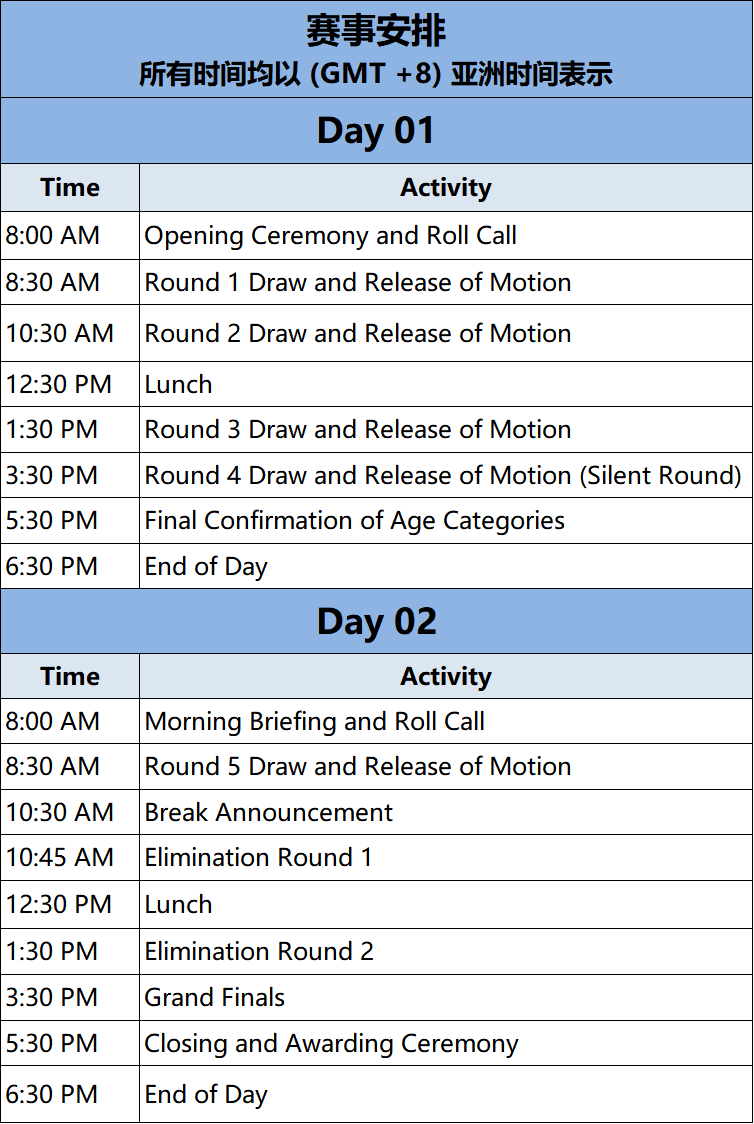
Task: Select Morning Briefing and Roll Call cell
Action: point(446,721)
